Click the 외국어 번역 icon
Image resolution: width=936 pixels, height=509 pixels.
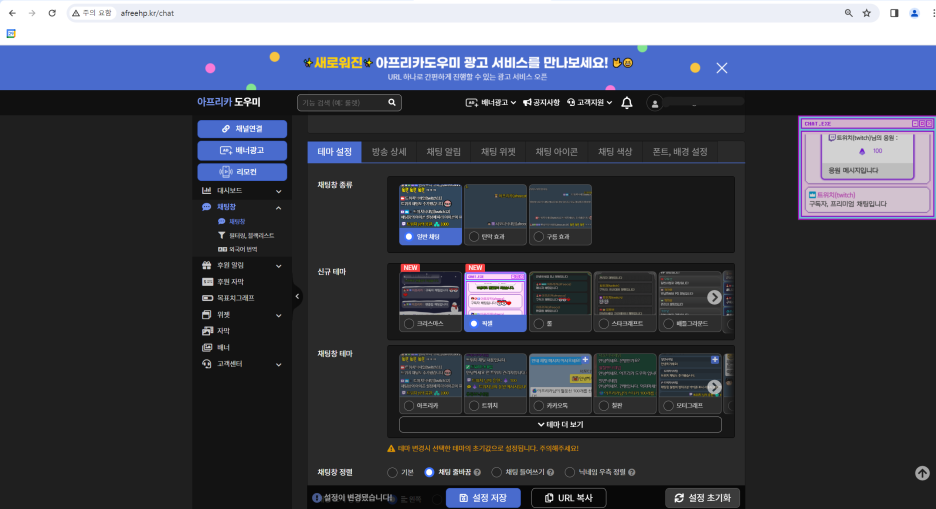coord(222,249)
